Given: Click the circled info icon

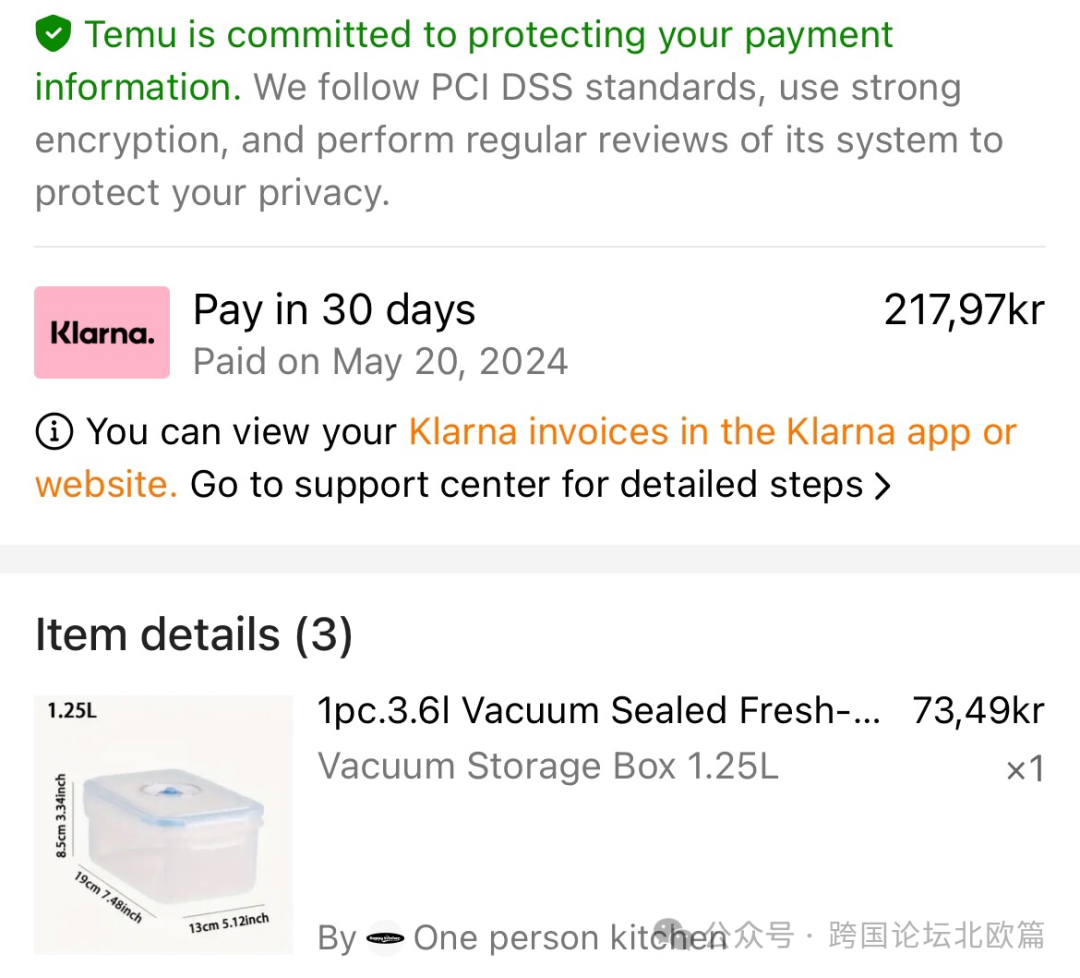Looking at the screenshot, I should [x=54, y=432].
